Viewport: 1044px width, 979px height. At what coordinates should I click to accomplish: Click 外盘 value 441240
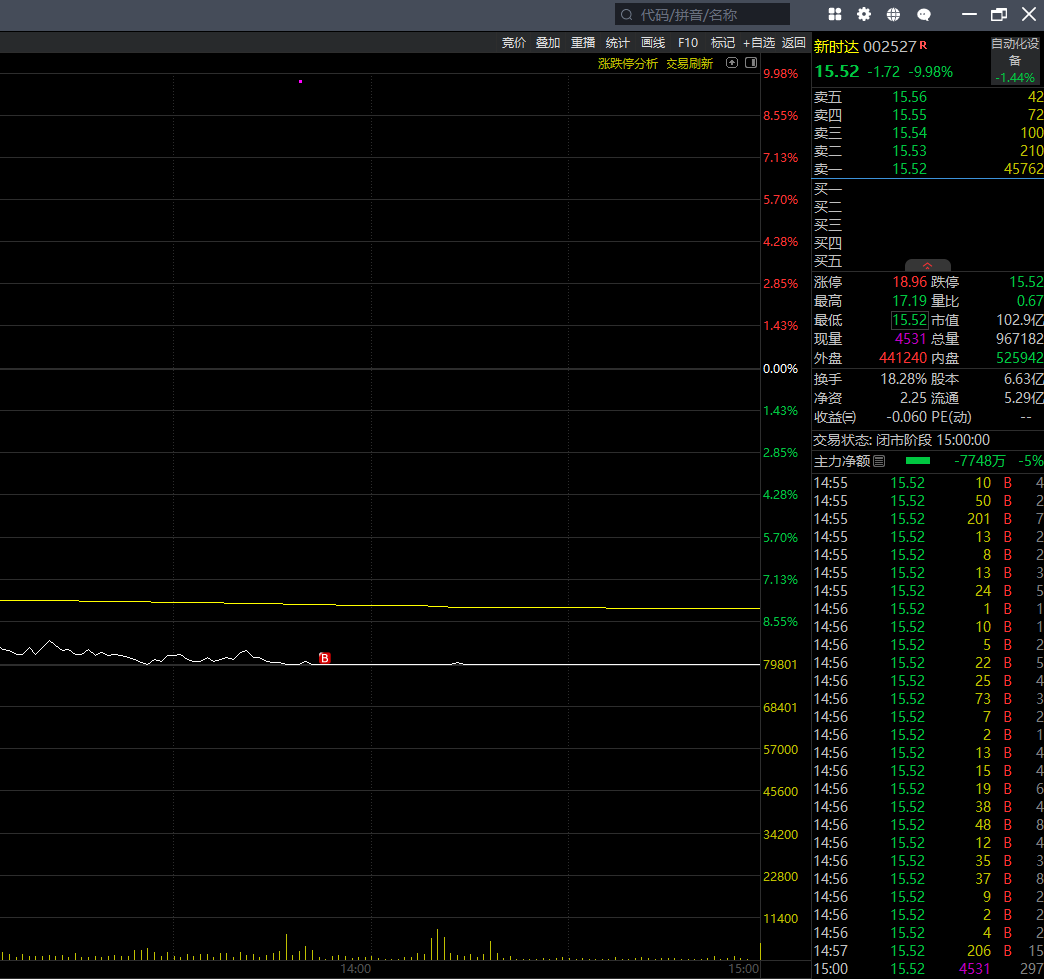903,358
